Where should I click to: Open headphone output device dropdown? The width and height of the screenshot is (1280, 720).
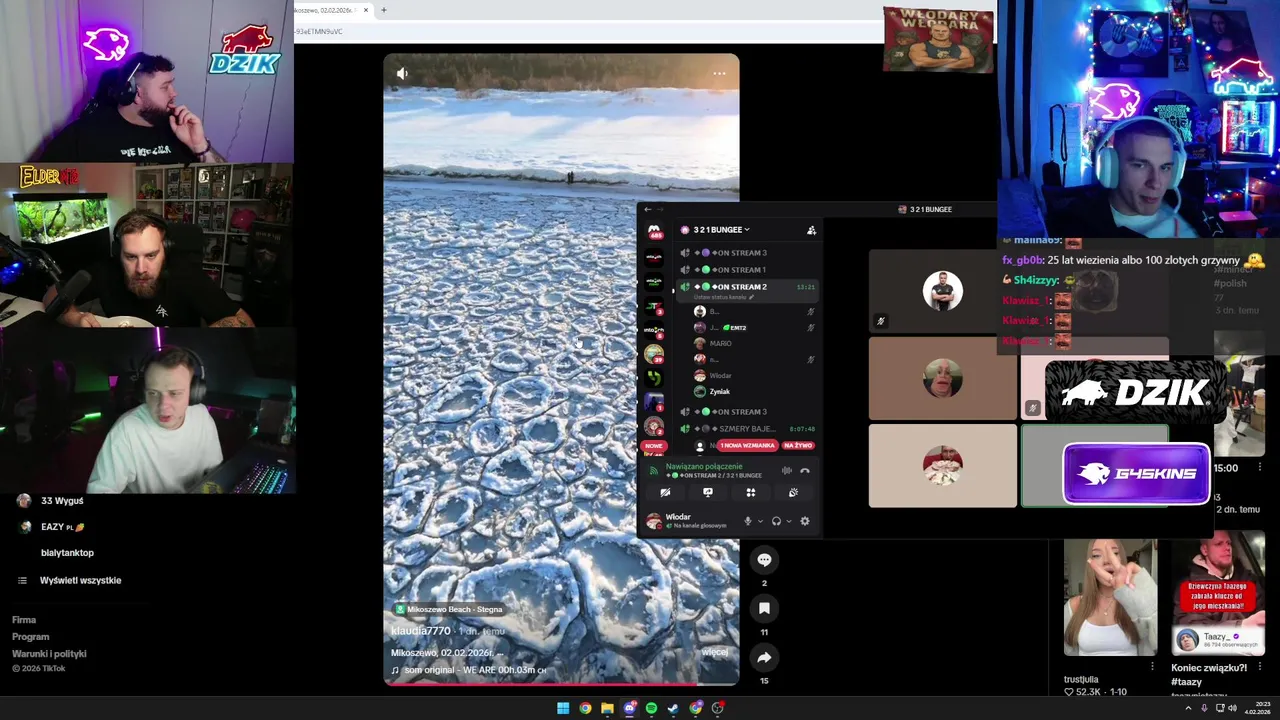click(x=789, y=521)
